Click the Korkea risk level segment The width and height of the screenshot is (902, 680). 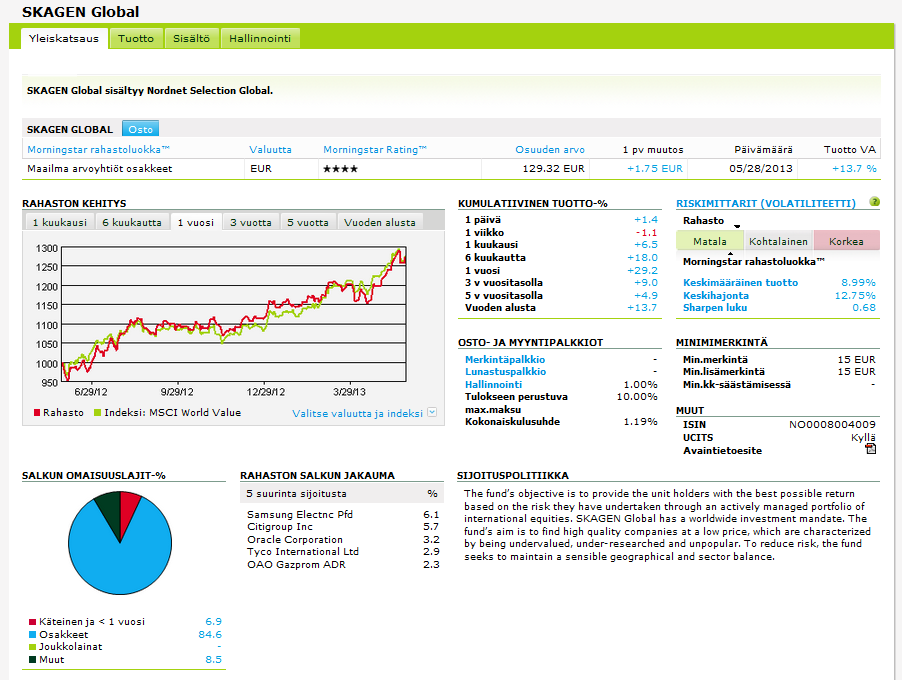846,241
